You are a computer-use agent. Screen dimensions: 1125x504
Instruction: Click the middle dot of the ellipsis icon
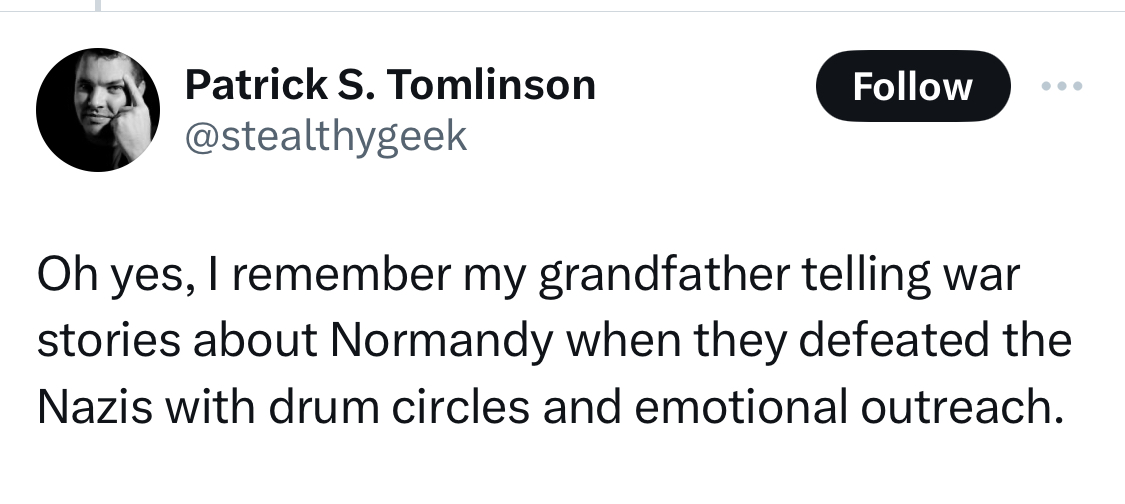click(1062, 86)
